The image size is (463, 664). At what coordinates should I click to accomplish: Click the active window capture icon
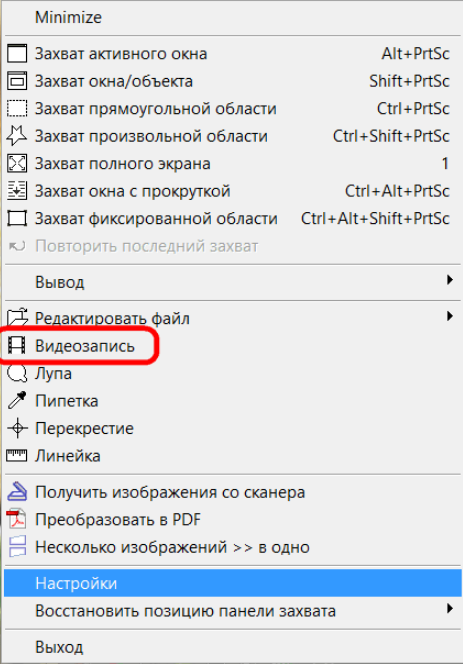(17, 54)
